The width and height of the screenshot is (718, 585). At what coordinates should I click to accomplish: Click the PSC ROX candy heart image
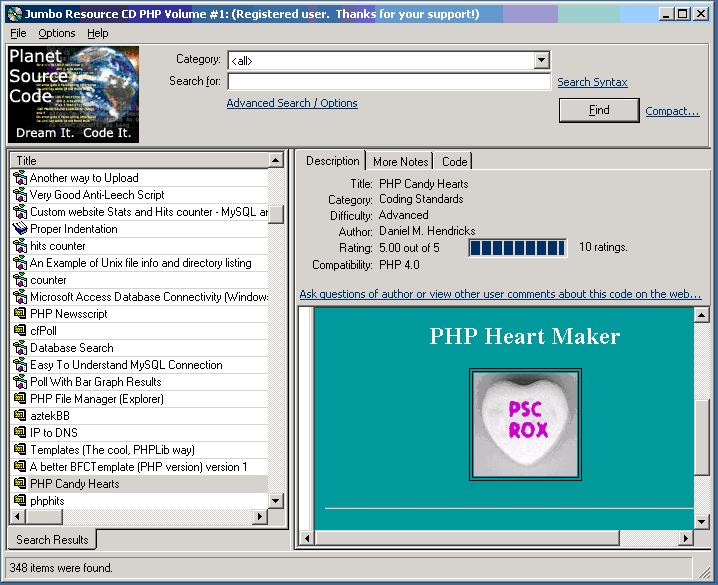tap(525, 424)
